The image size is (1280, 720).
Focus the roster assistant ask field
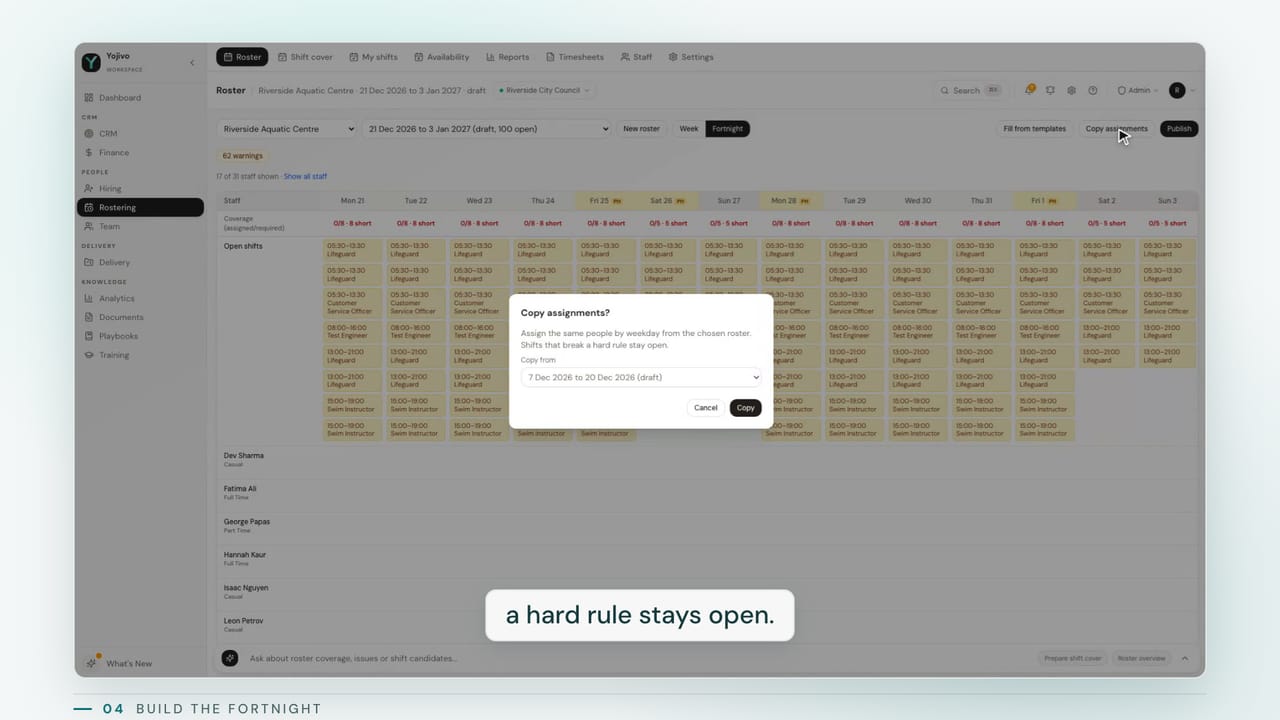[640, 658]
